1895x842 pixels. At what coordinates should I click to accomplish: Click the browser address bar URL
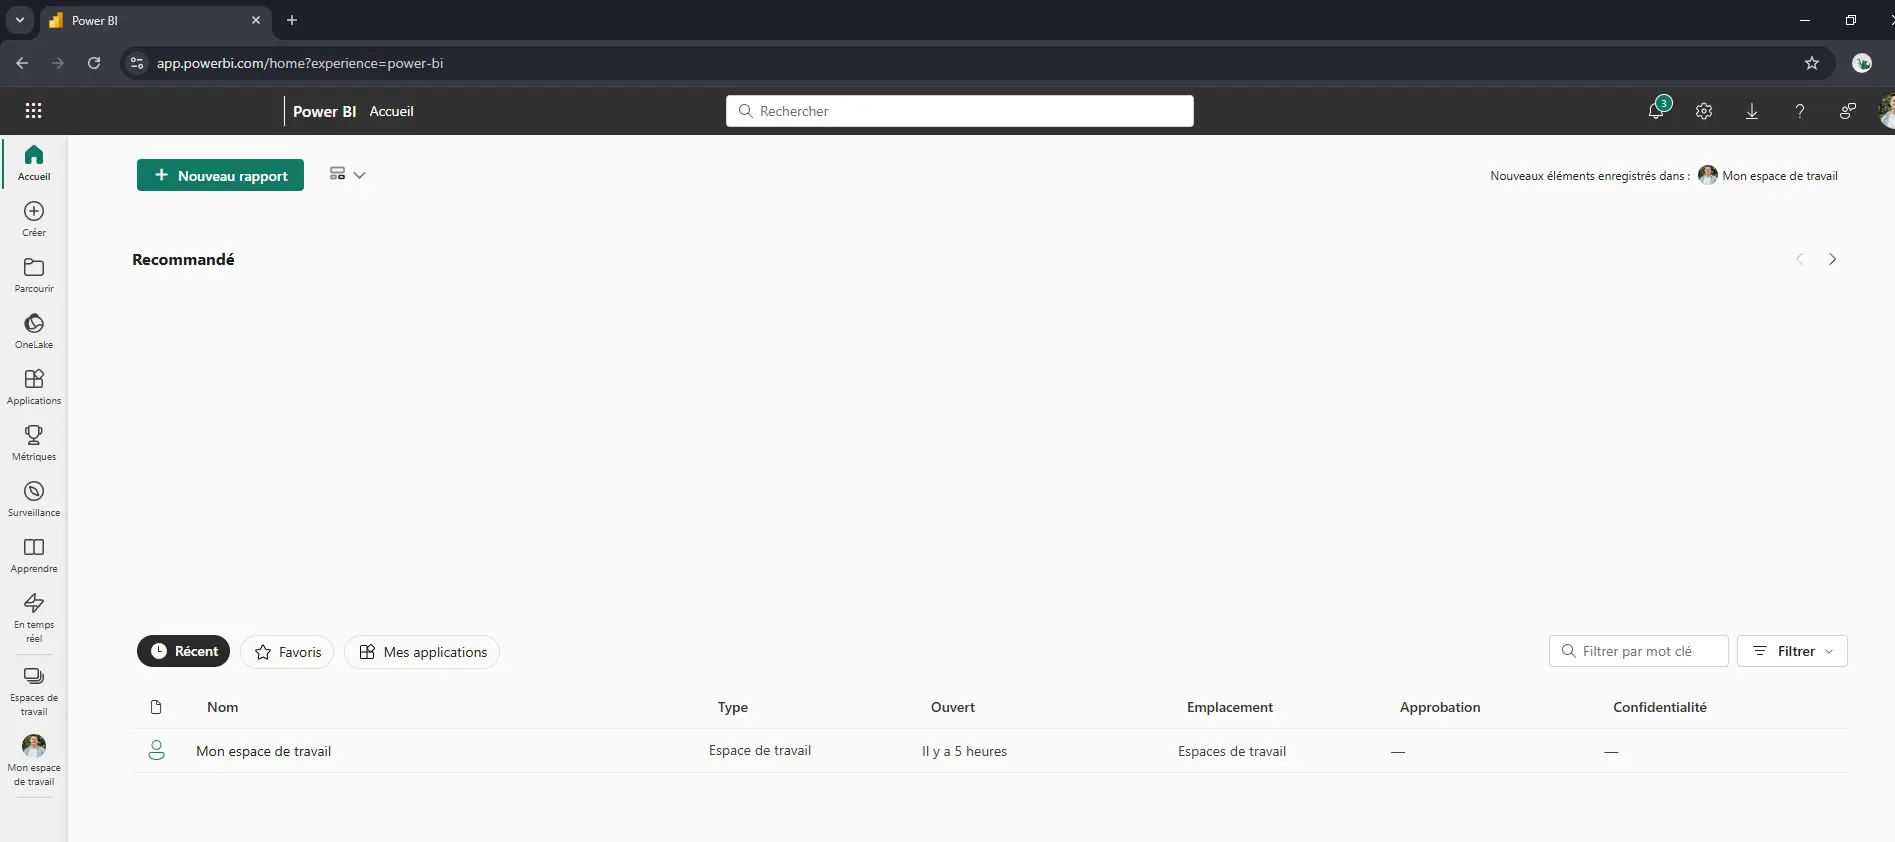(300, 63)
